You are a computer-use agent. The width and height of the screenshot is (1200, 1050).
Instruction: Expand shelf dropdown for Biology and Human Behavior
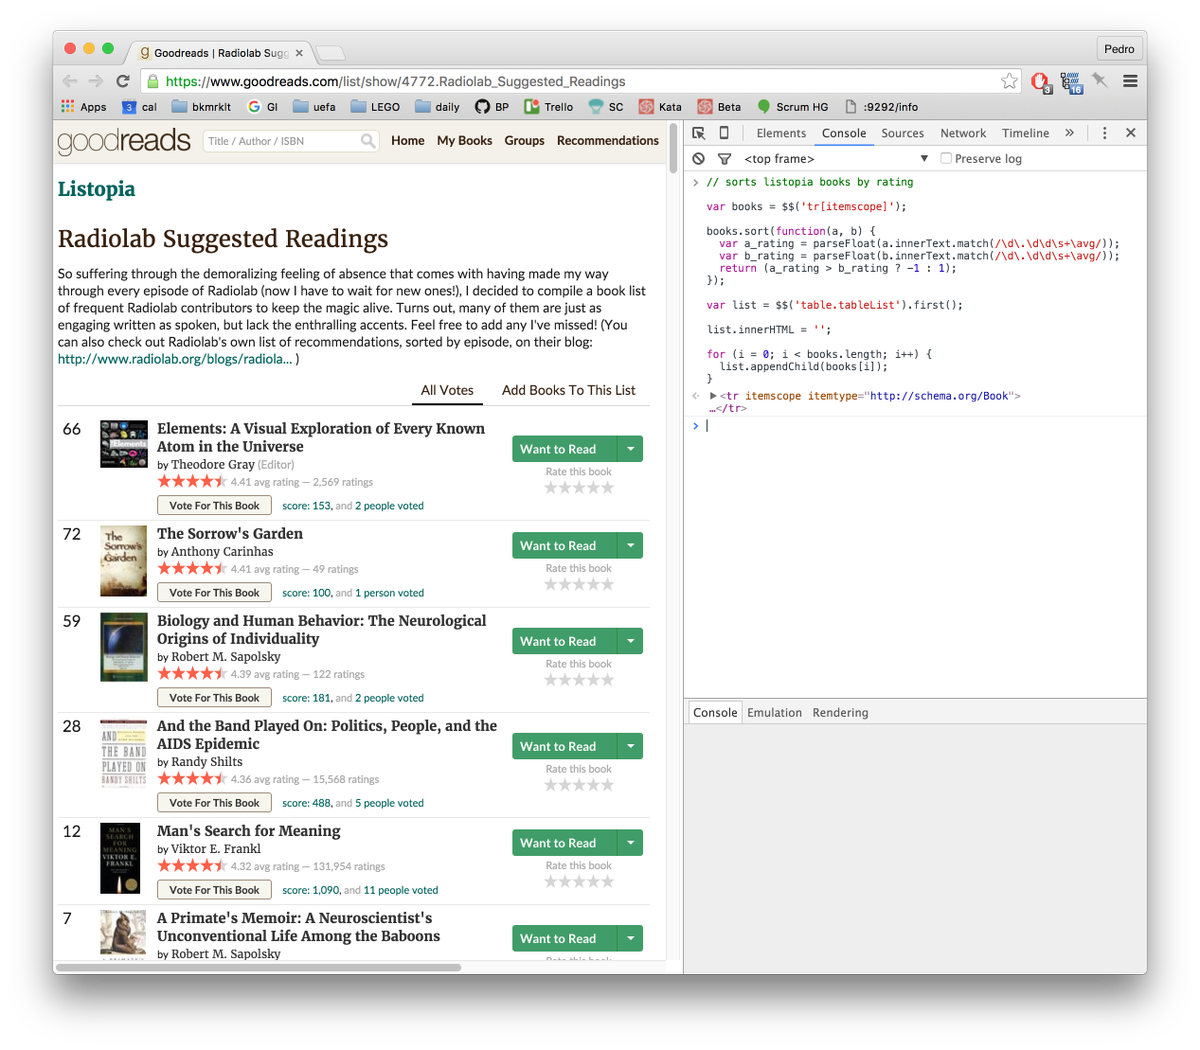pyautogui.click(x=630, y=641)
